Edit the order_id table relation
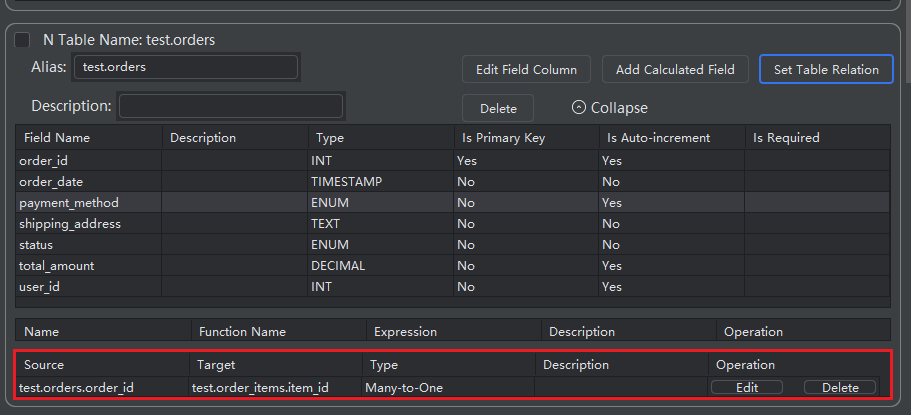This screenshot has height=415, width=911. (x=746, y=387)
